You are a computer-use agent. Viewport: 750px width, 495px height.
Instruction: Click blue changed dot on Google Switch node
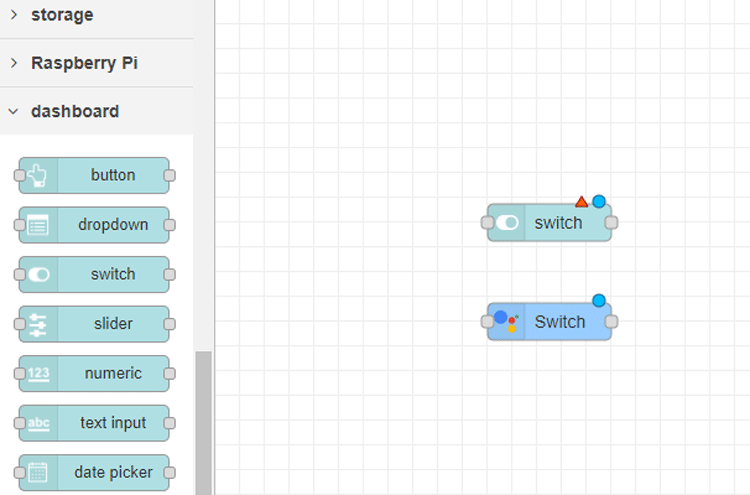point(599,300)
